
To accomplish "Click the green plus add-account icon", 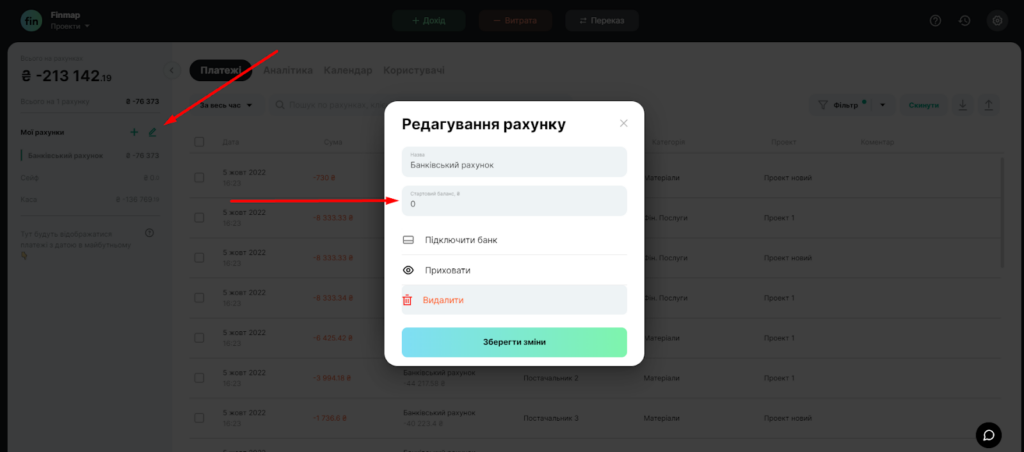I will (x=134, y=133).
